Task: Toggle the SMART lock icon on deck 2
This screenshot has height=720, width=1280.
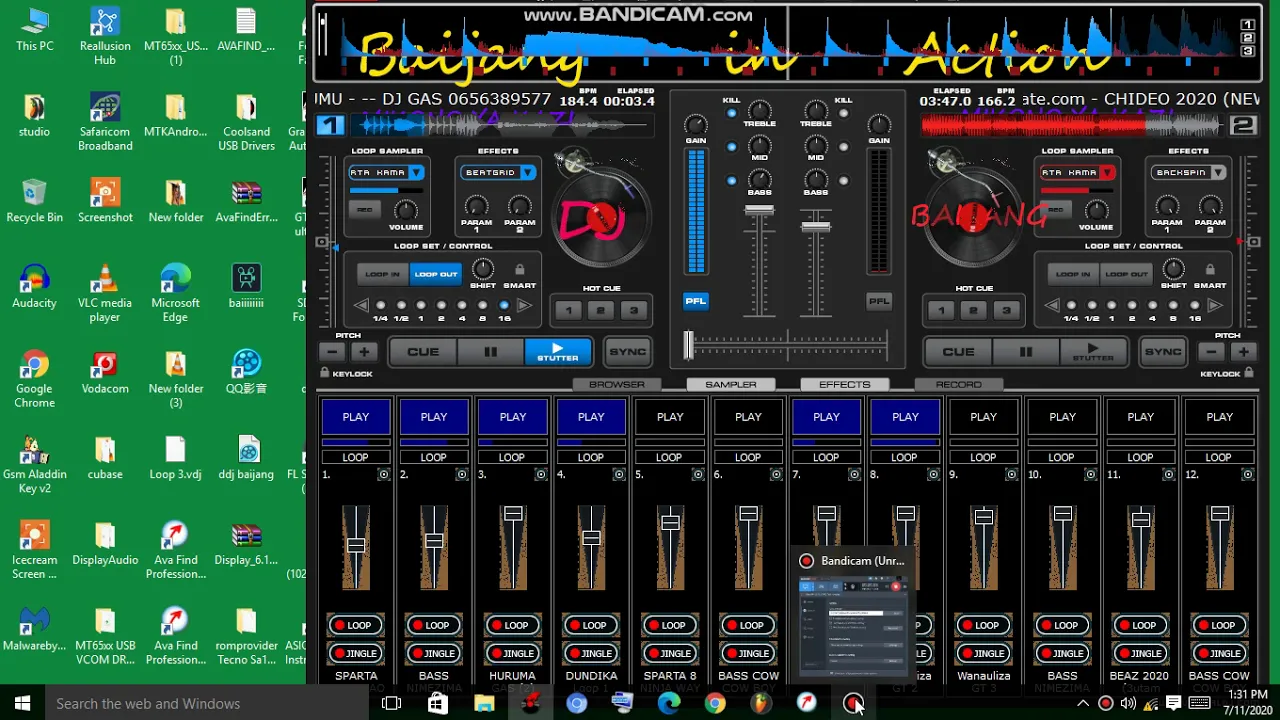Action: click(1210, 270)
